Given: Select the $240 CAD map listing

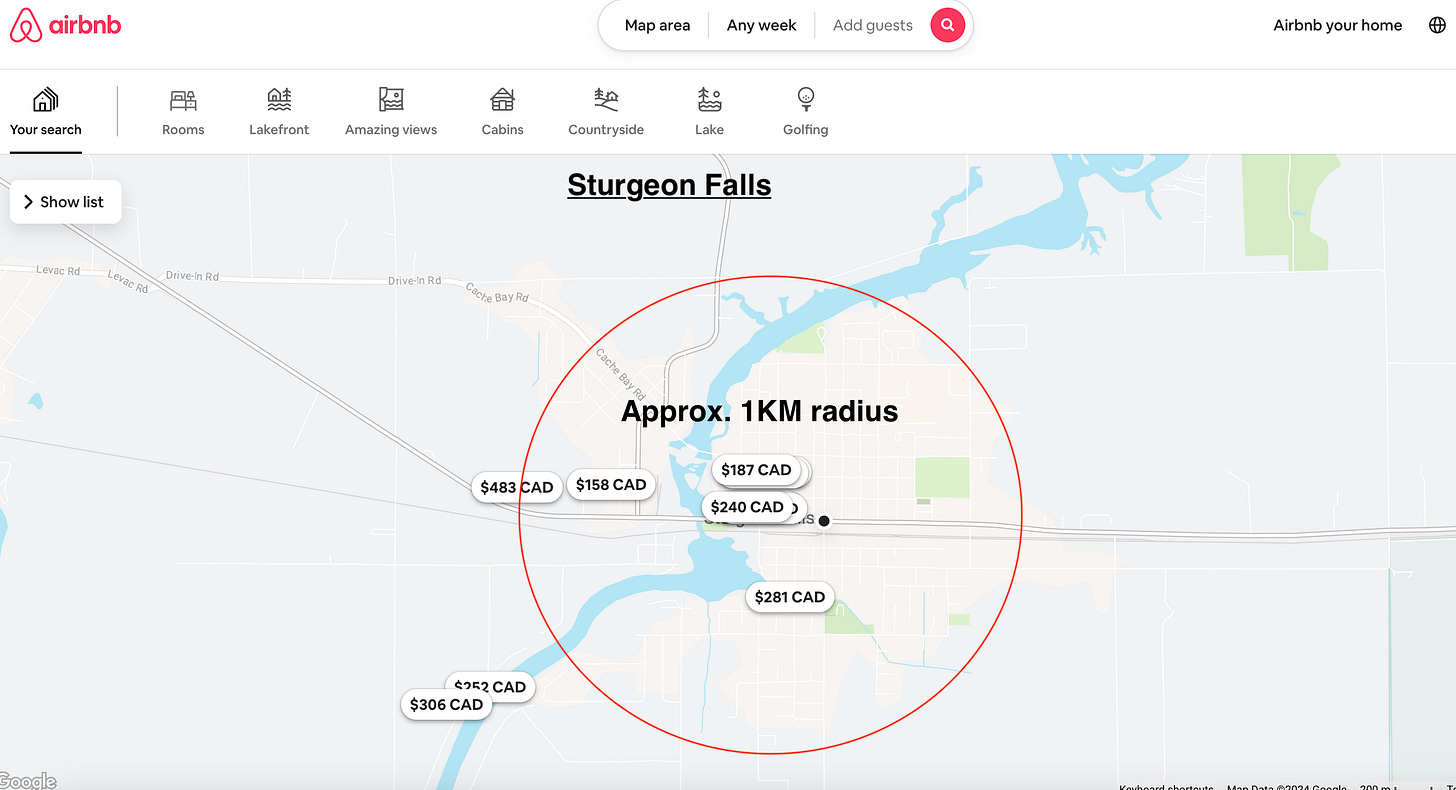Looking at the screenshot, I should [747, 507].
